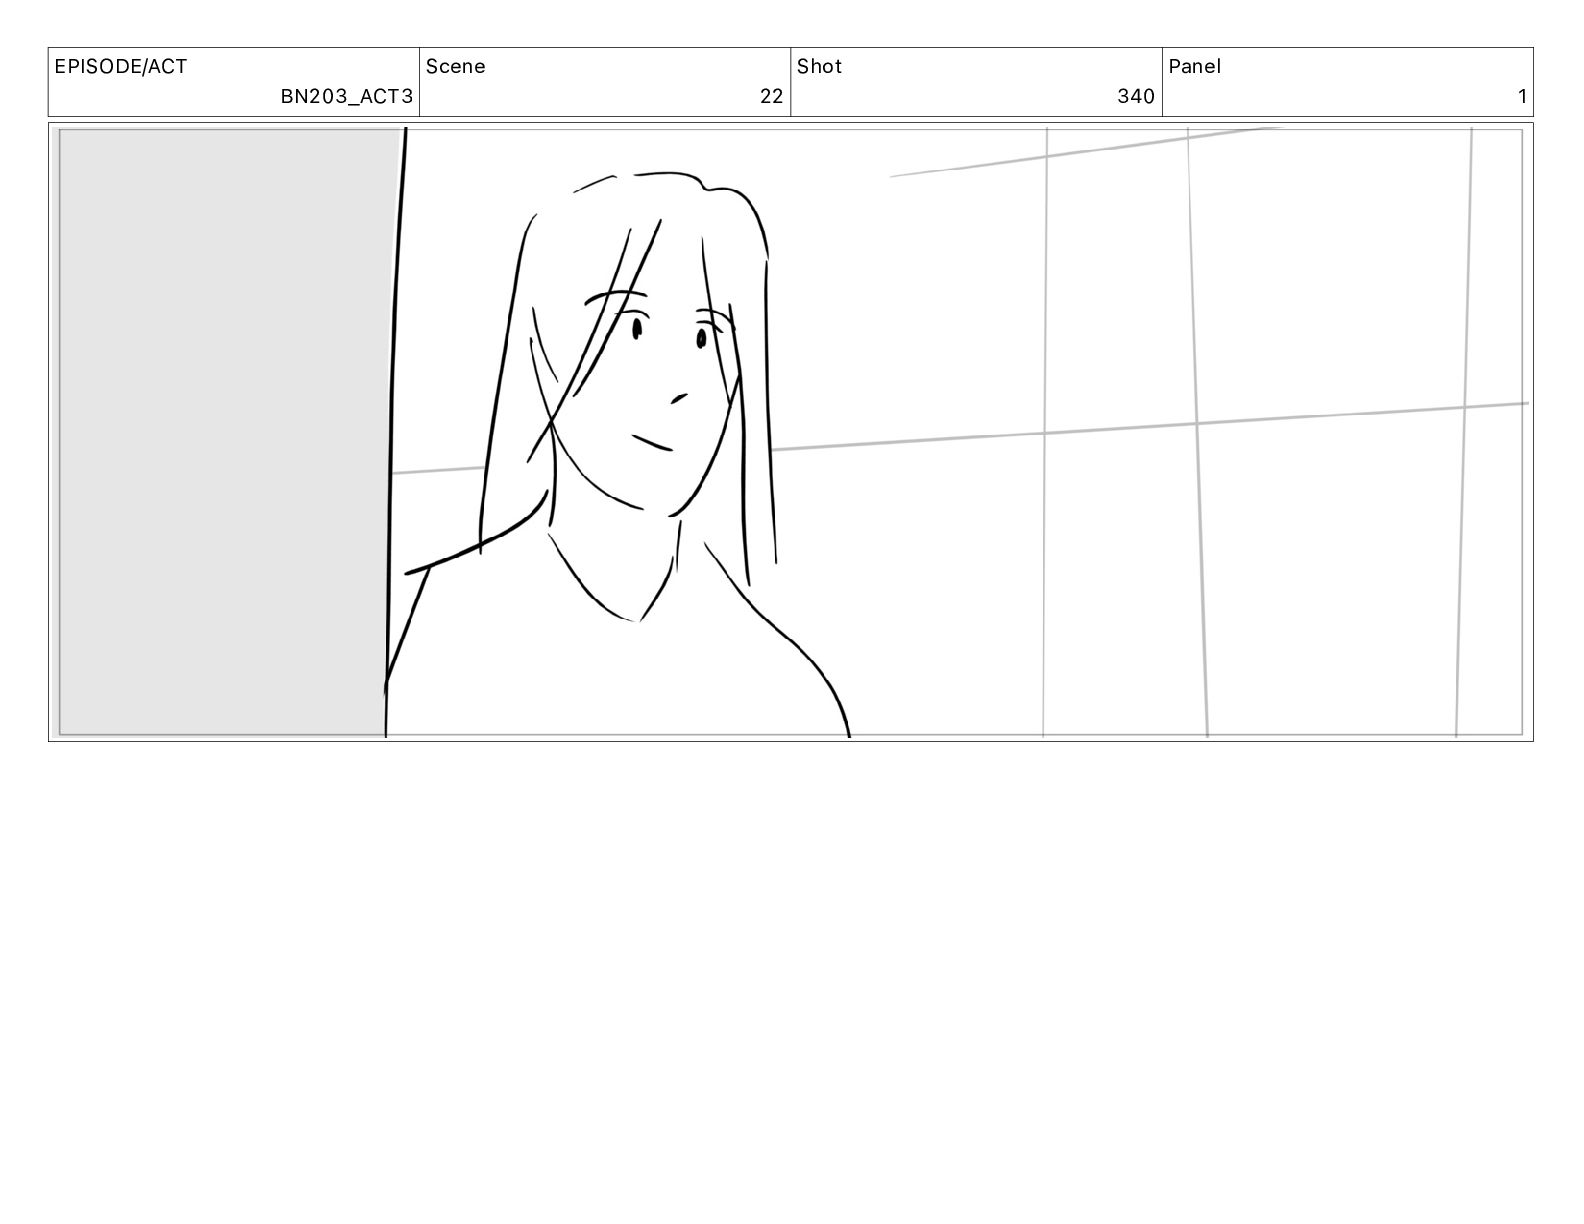Click the panel number 1
The height and width of the screenshot is (1224, 1584).
pos(1522,96)
